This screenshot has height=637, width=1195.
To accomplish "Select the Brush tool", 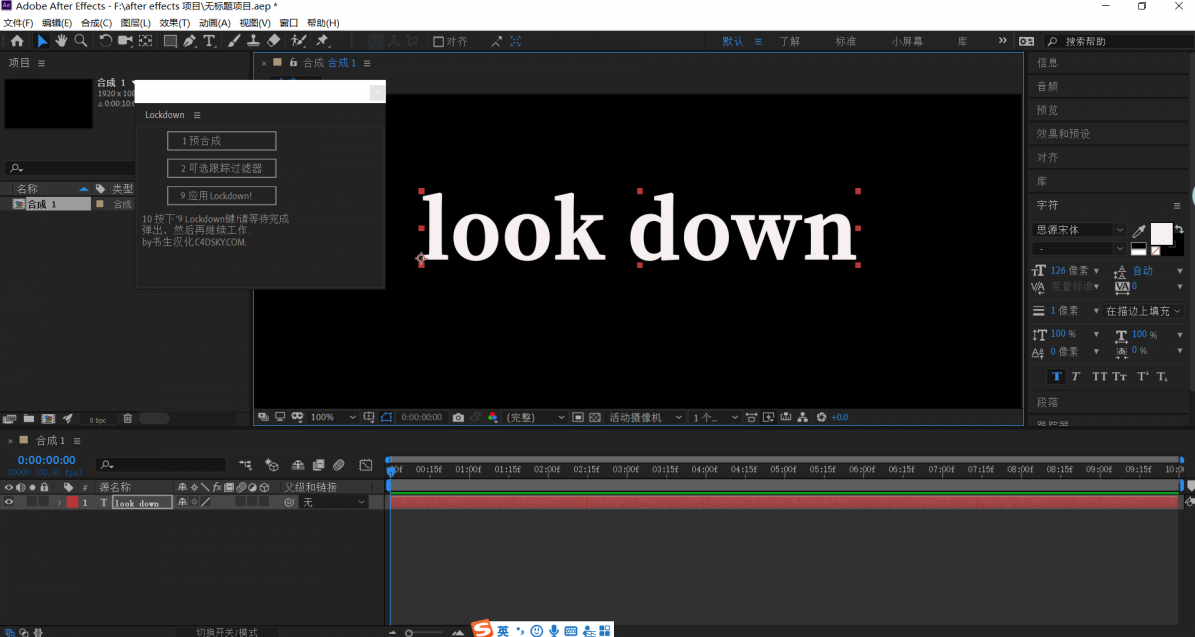I will pyautogui.click(x=235, y=41).
